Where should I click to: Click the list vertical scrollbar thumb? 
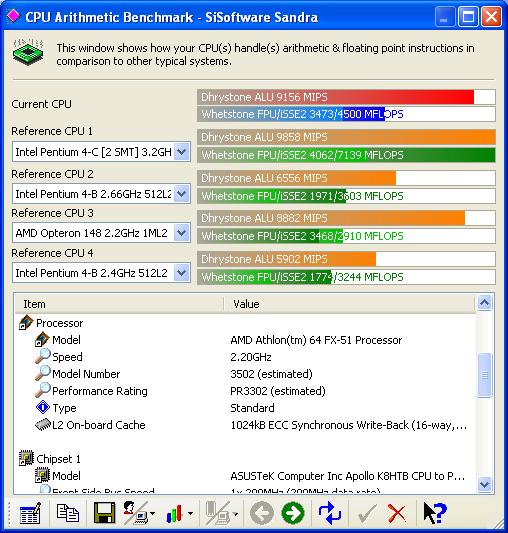(x=484, y=375)
